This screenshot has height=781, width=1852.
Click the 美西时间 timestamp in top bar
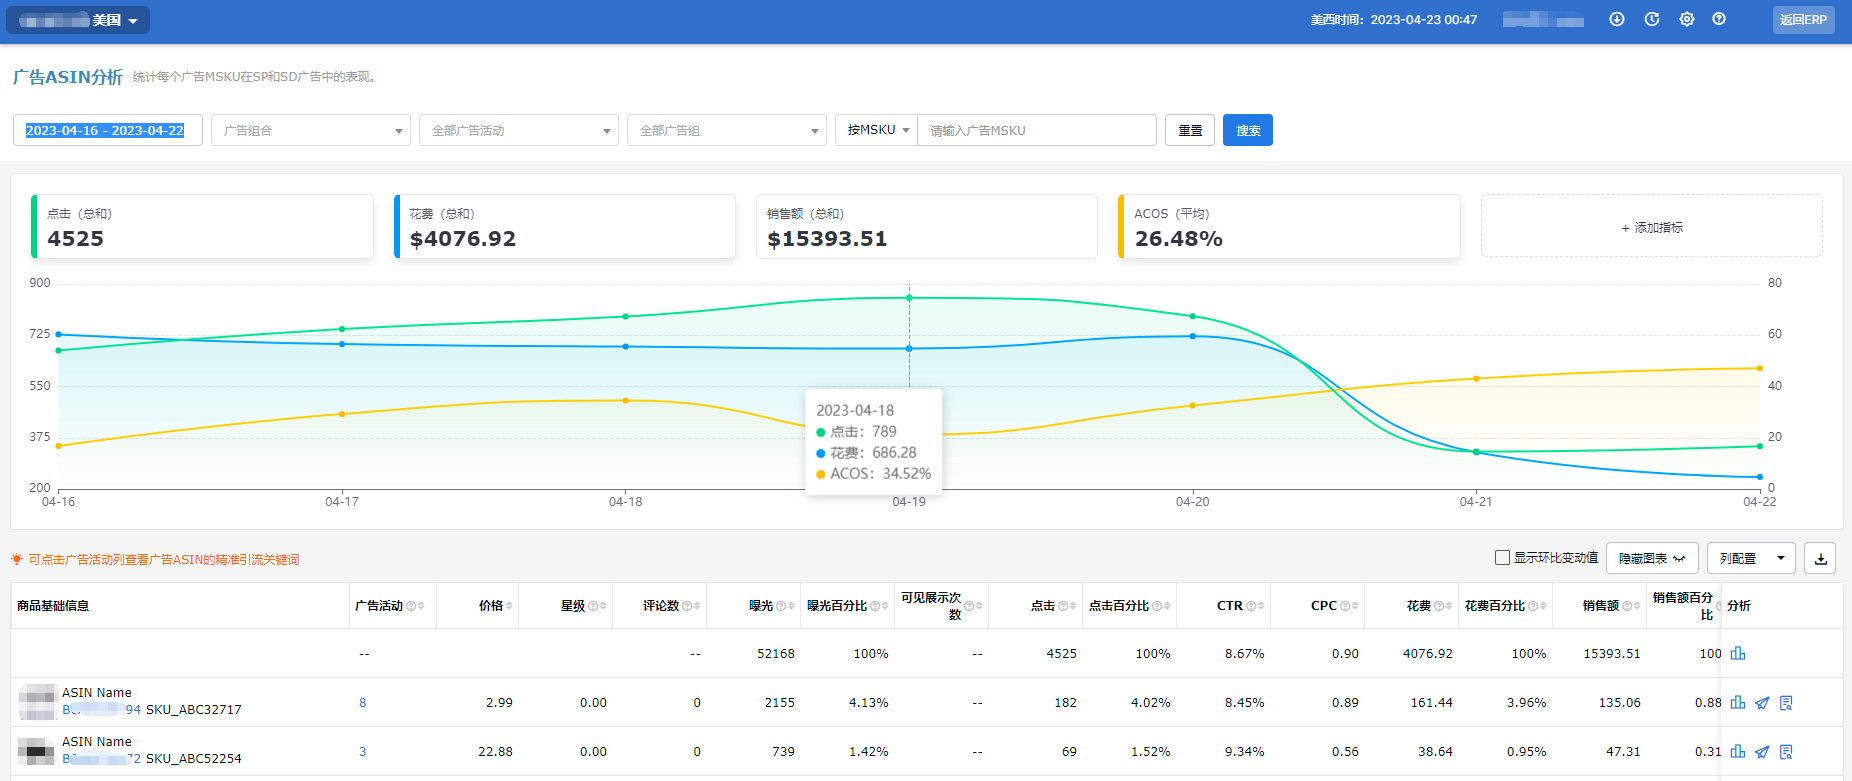click(x=1394, y=20)
